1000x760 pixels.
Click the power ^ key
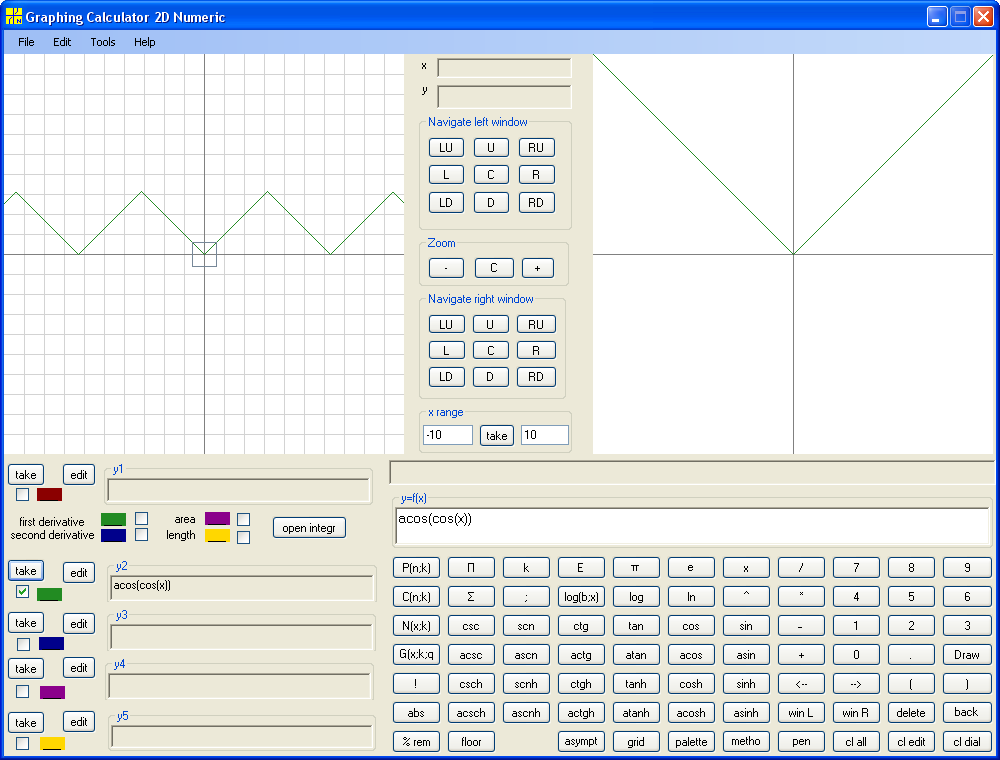pyautogui.click(x=746, y=597)
